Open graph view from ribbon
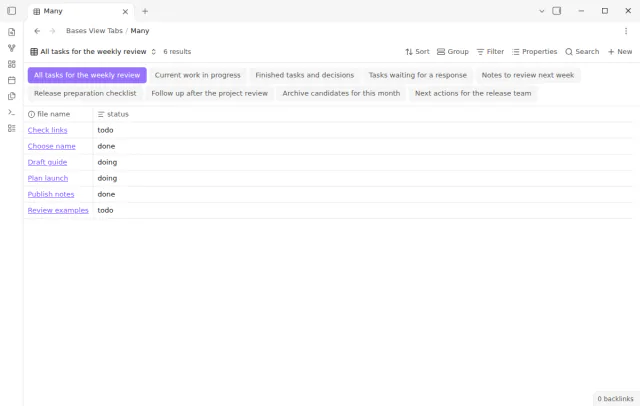The width and height of the screenshot is (640, 406). 11,48
